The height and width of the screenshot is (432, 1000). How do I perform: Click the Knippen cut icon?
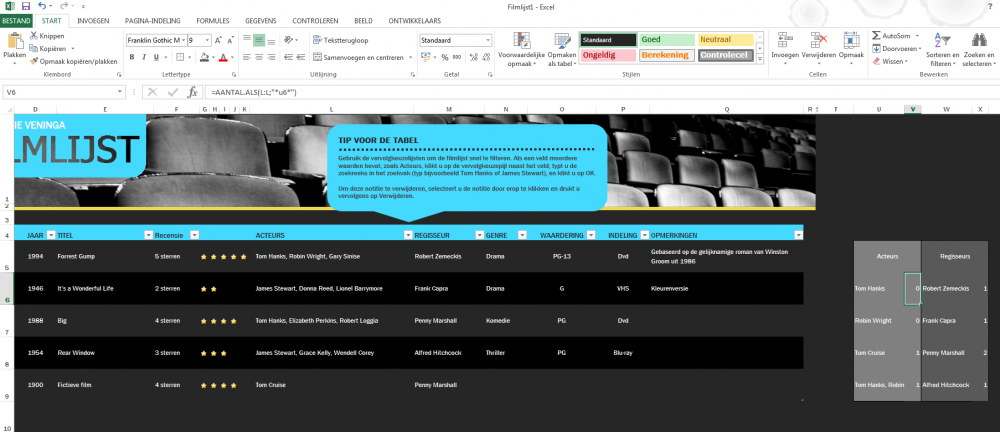click(34, 36)
